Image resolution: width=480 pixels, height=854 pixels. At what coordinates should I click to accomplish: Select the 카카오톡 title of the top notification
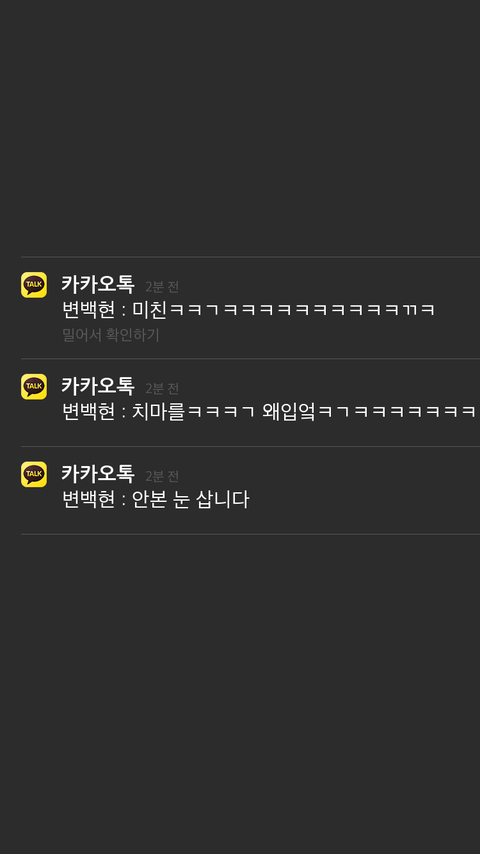point(98,284)
